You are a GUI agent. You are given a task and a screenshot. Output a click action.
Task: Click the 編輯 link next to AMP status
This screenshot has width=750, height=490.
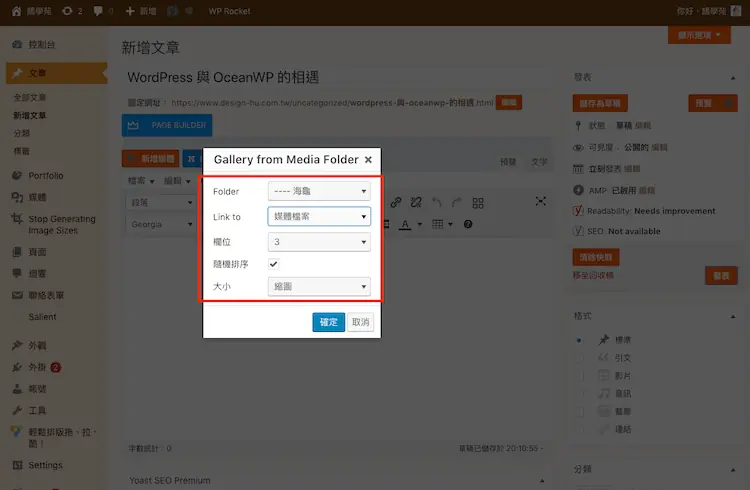pos(647,190)
